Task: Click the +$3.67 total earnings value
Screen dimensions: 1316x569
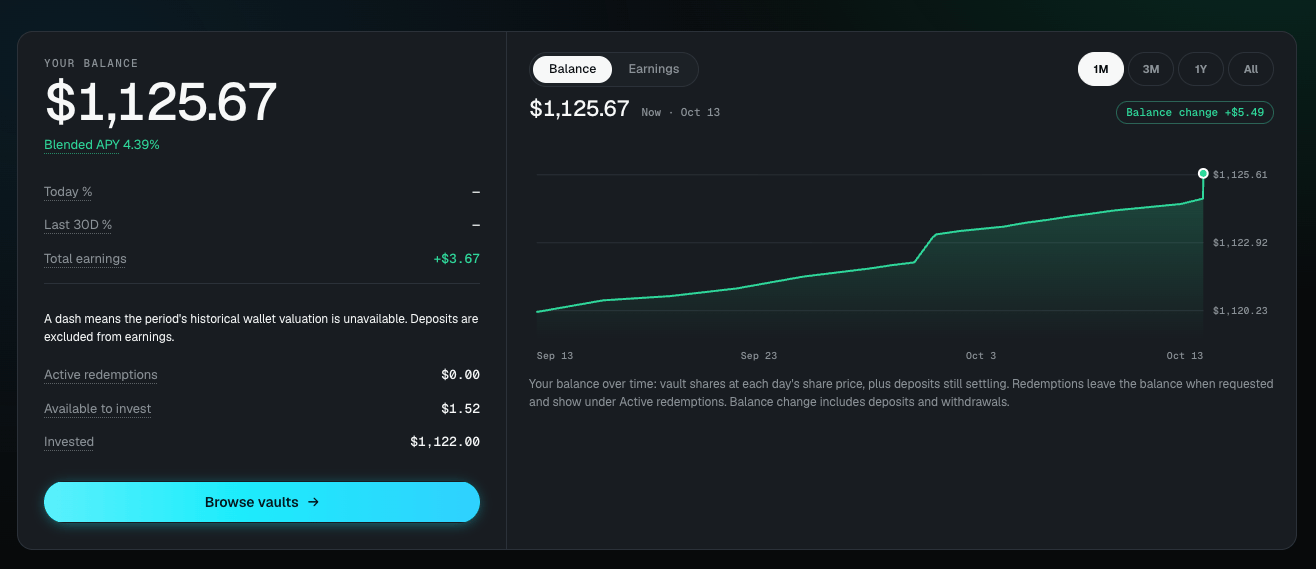Action: 456,259
